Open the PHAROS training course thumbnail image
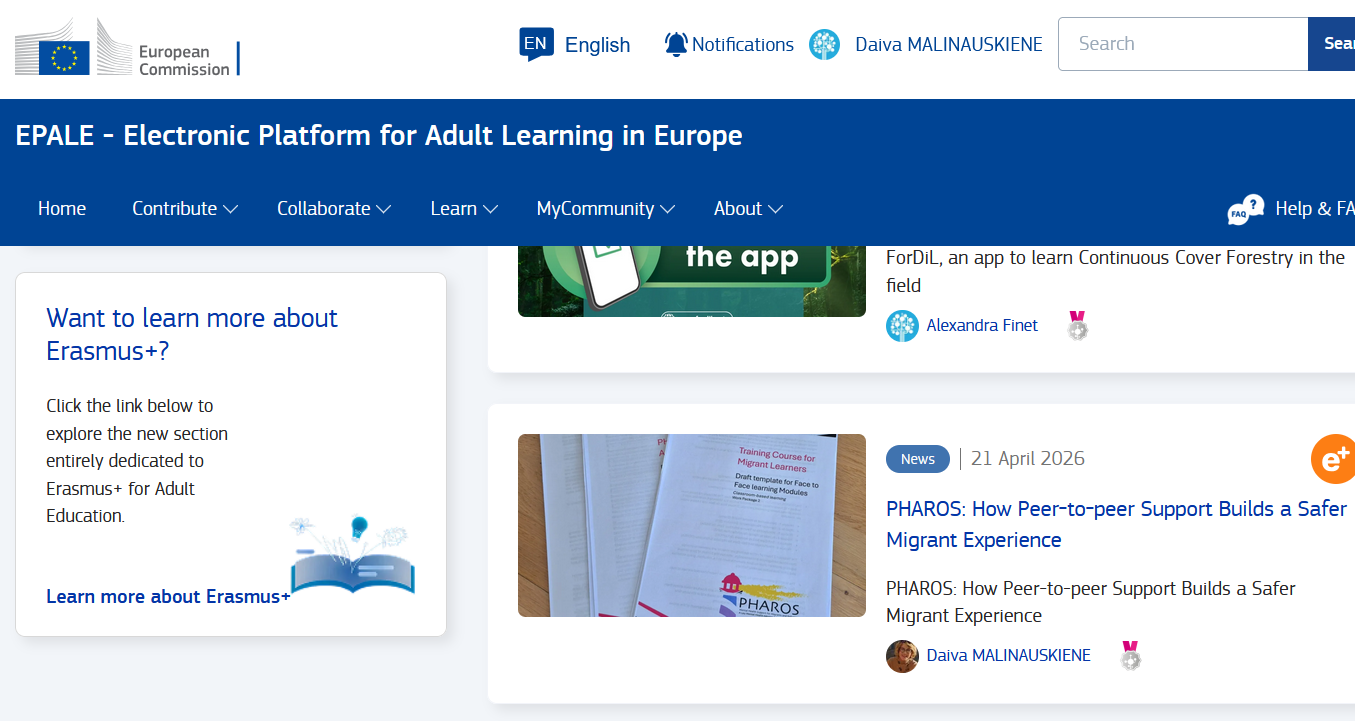1355x721 pixels. coord(692,525)
